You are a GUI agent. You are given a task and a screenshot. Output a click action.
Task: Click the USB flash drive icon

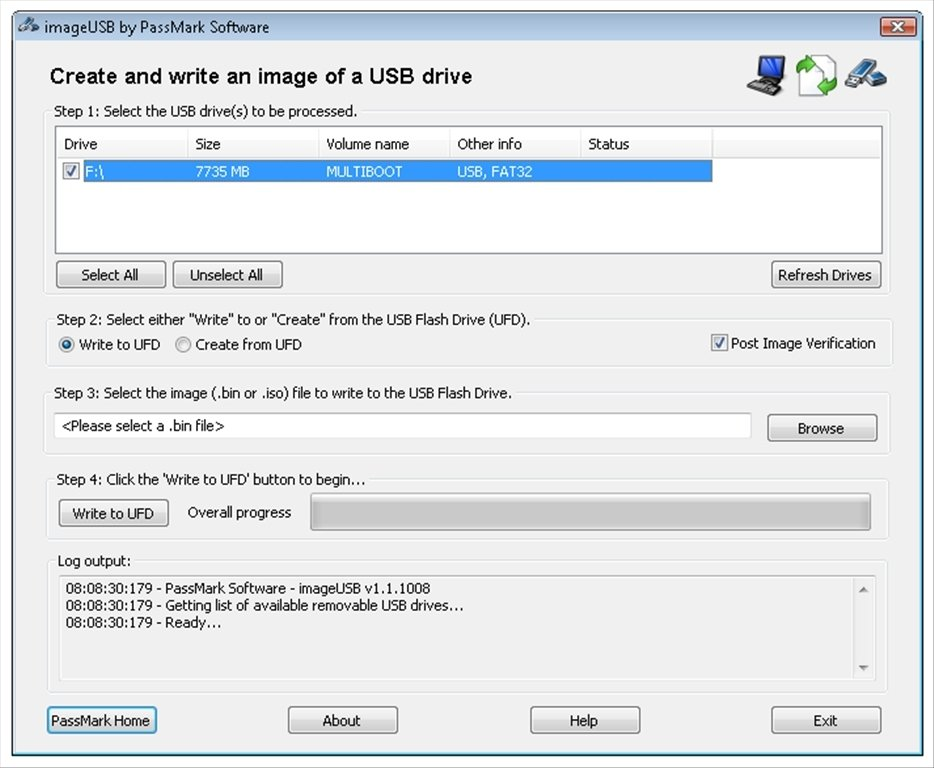click(865, 74)
